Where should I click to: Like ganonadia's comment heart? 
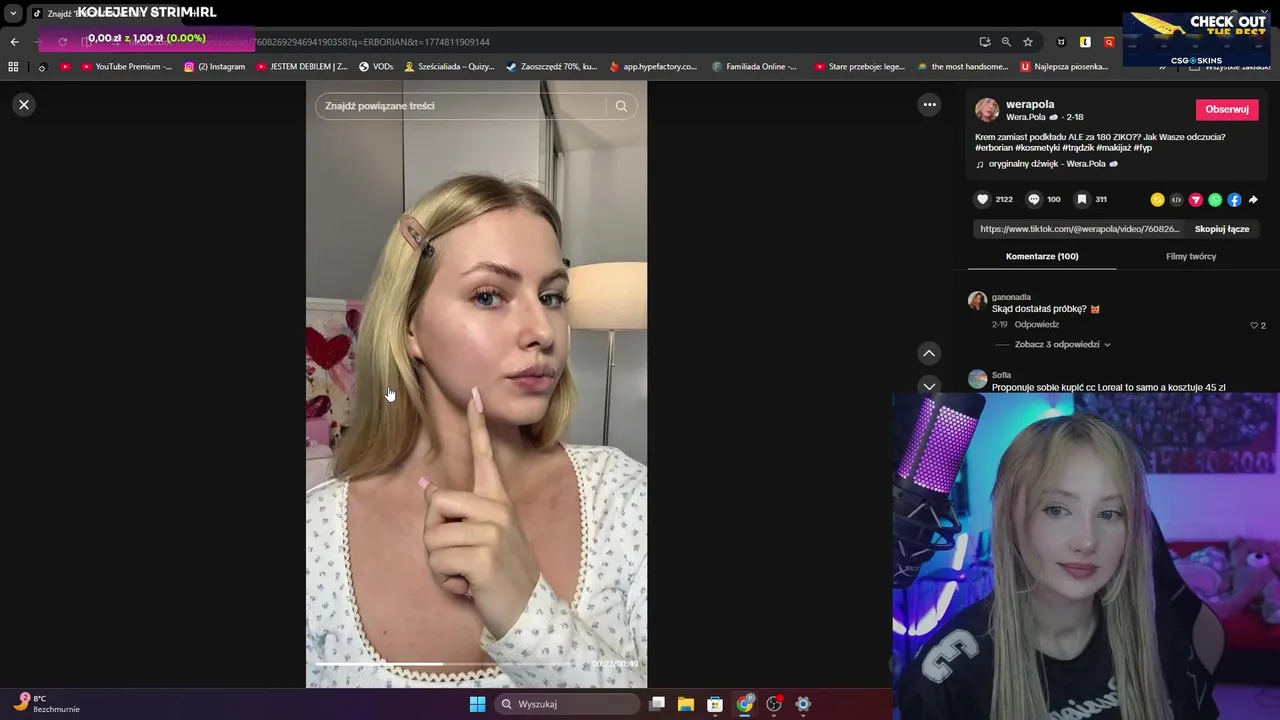(1254, 326)
